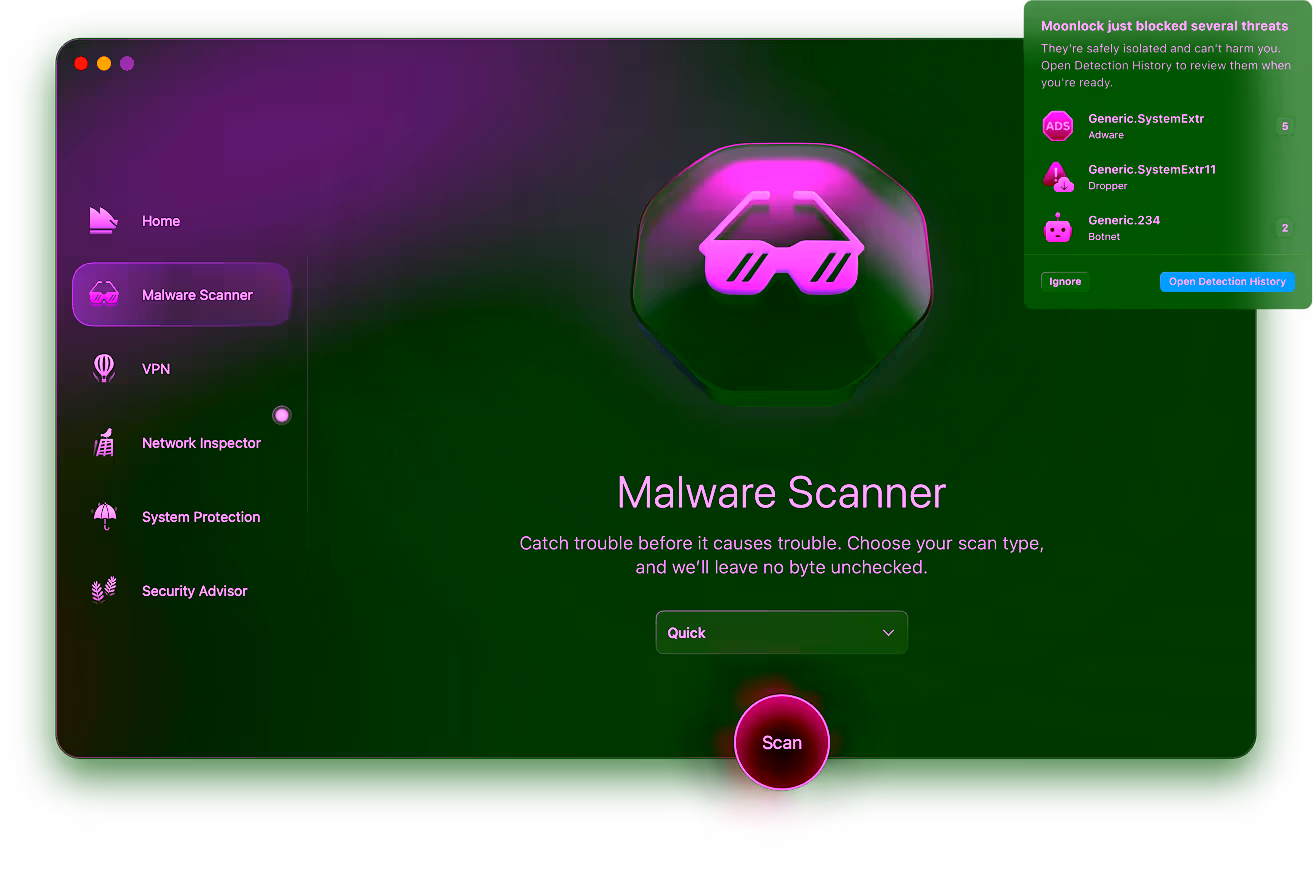1313x871 pixels.
Task: Select the Generic.234 threat name
Action: [1124, 220]
